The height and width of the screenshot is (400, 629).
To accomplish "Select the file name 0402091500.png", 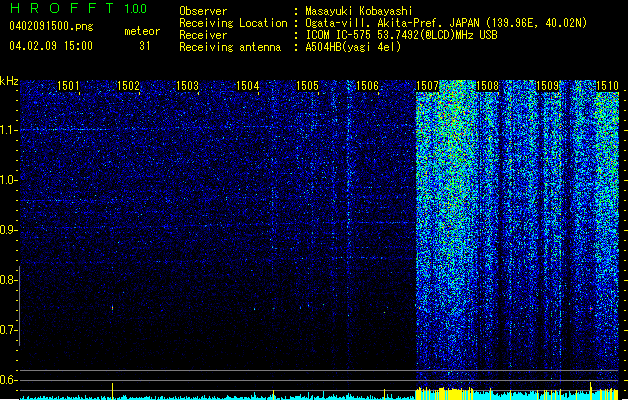I will coord(51,26).
